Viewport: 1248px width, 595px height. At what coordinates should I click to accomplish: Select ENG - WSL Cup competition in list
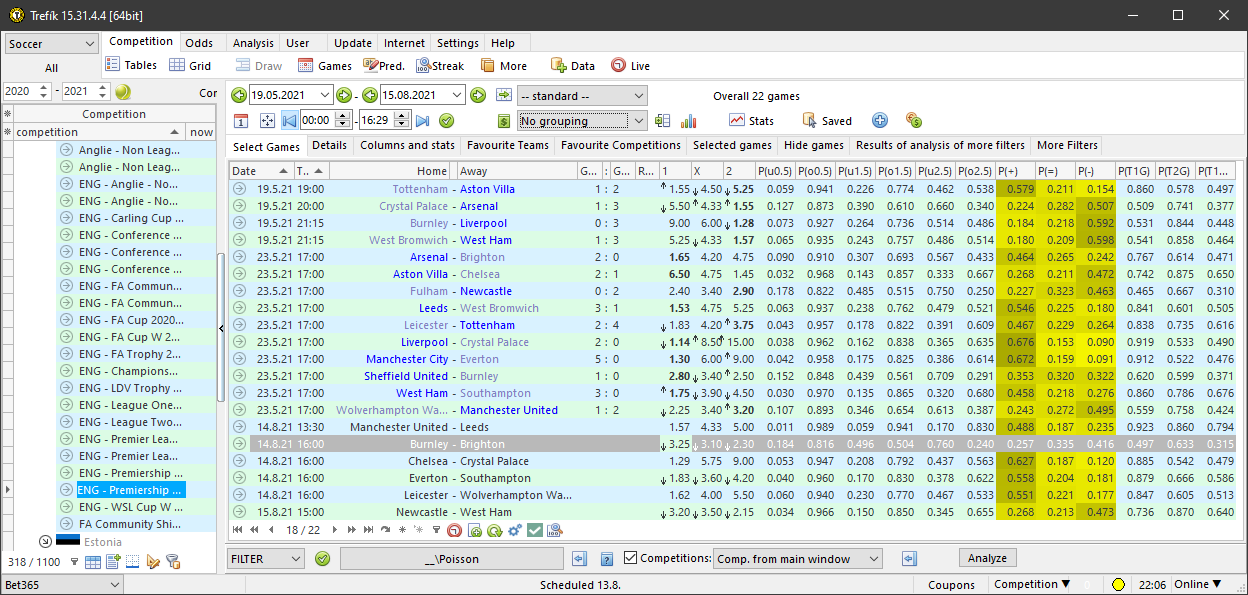[130, 507]
